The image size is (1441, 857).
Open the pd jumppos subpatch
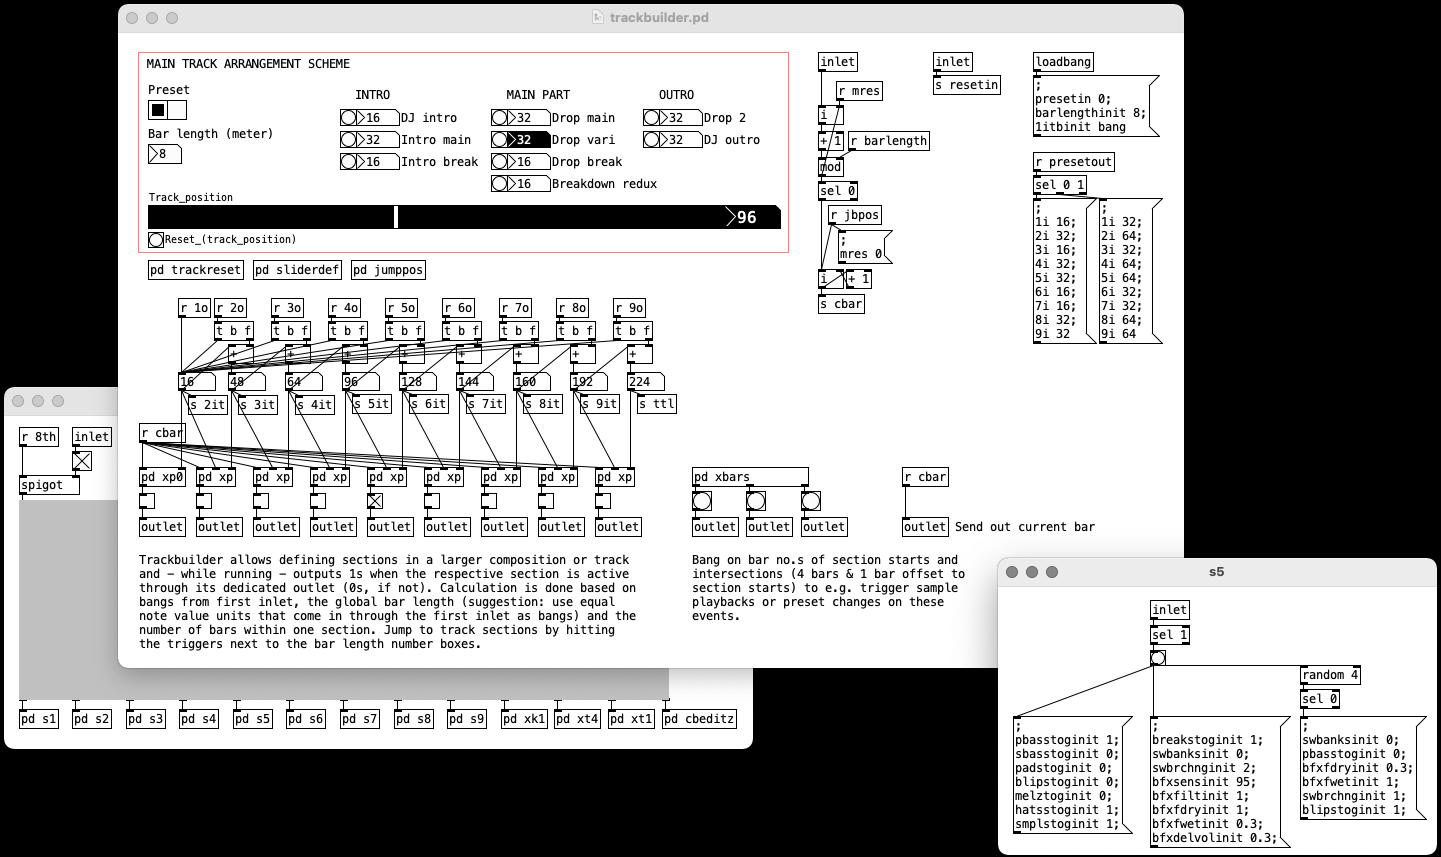388,270
